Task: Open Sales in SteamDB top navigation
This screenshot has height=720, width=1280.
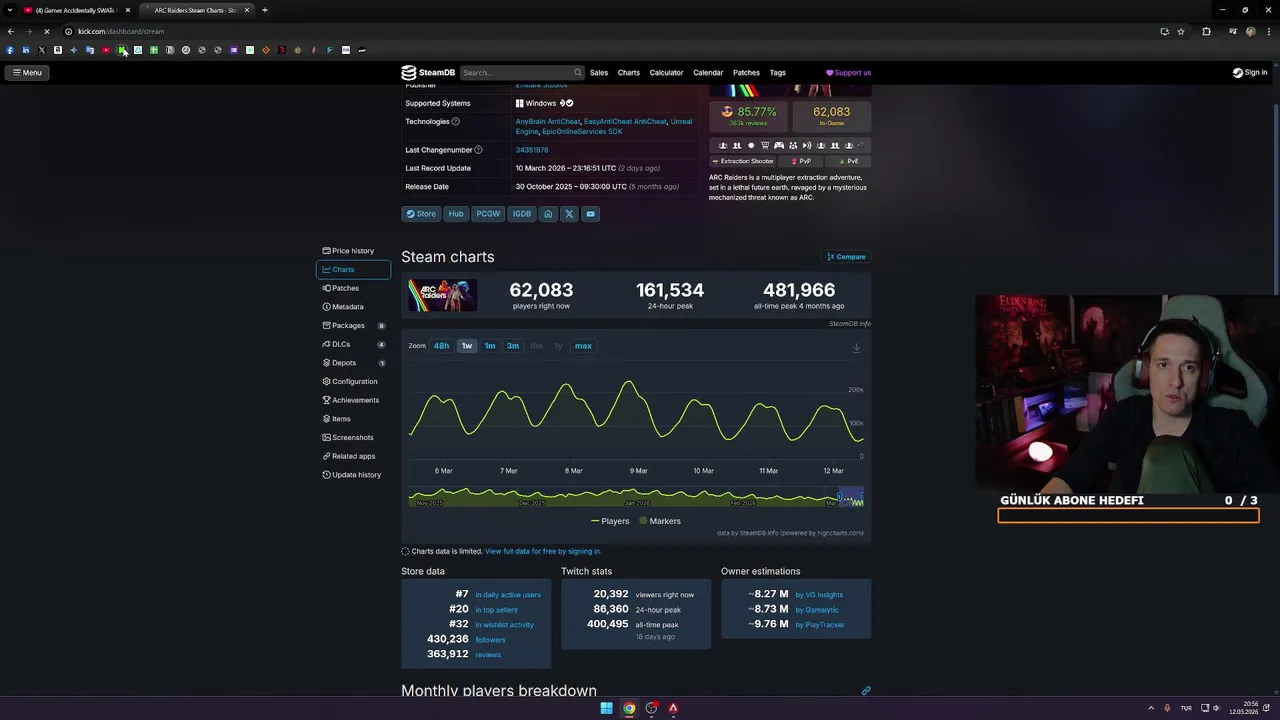Action: [x=599, y=73]
